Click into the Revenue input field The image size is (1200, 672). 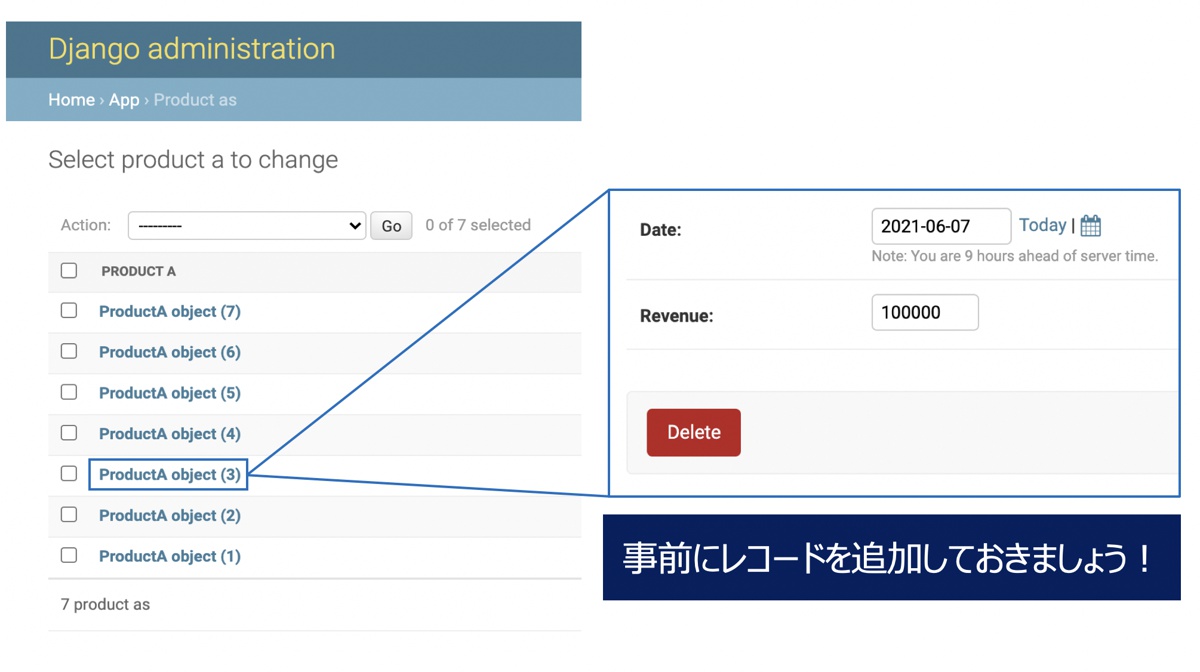924,313
